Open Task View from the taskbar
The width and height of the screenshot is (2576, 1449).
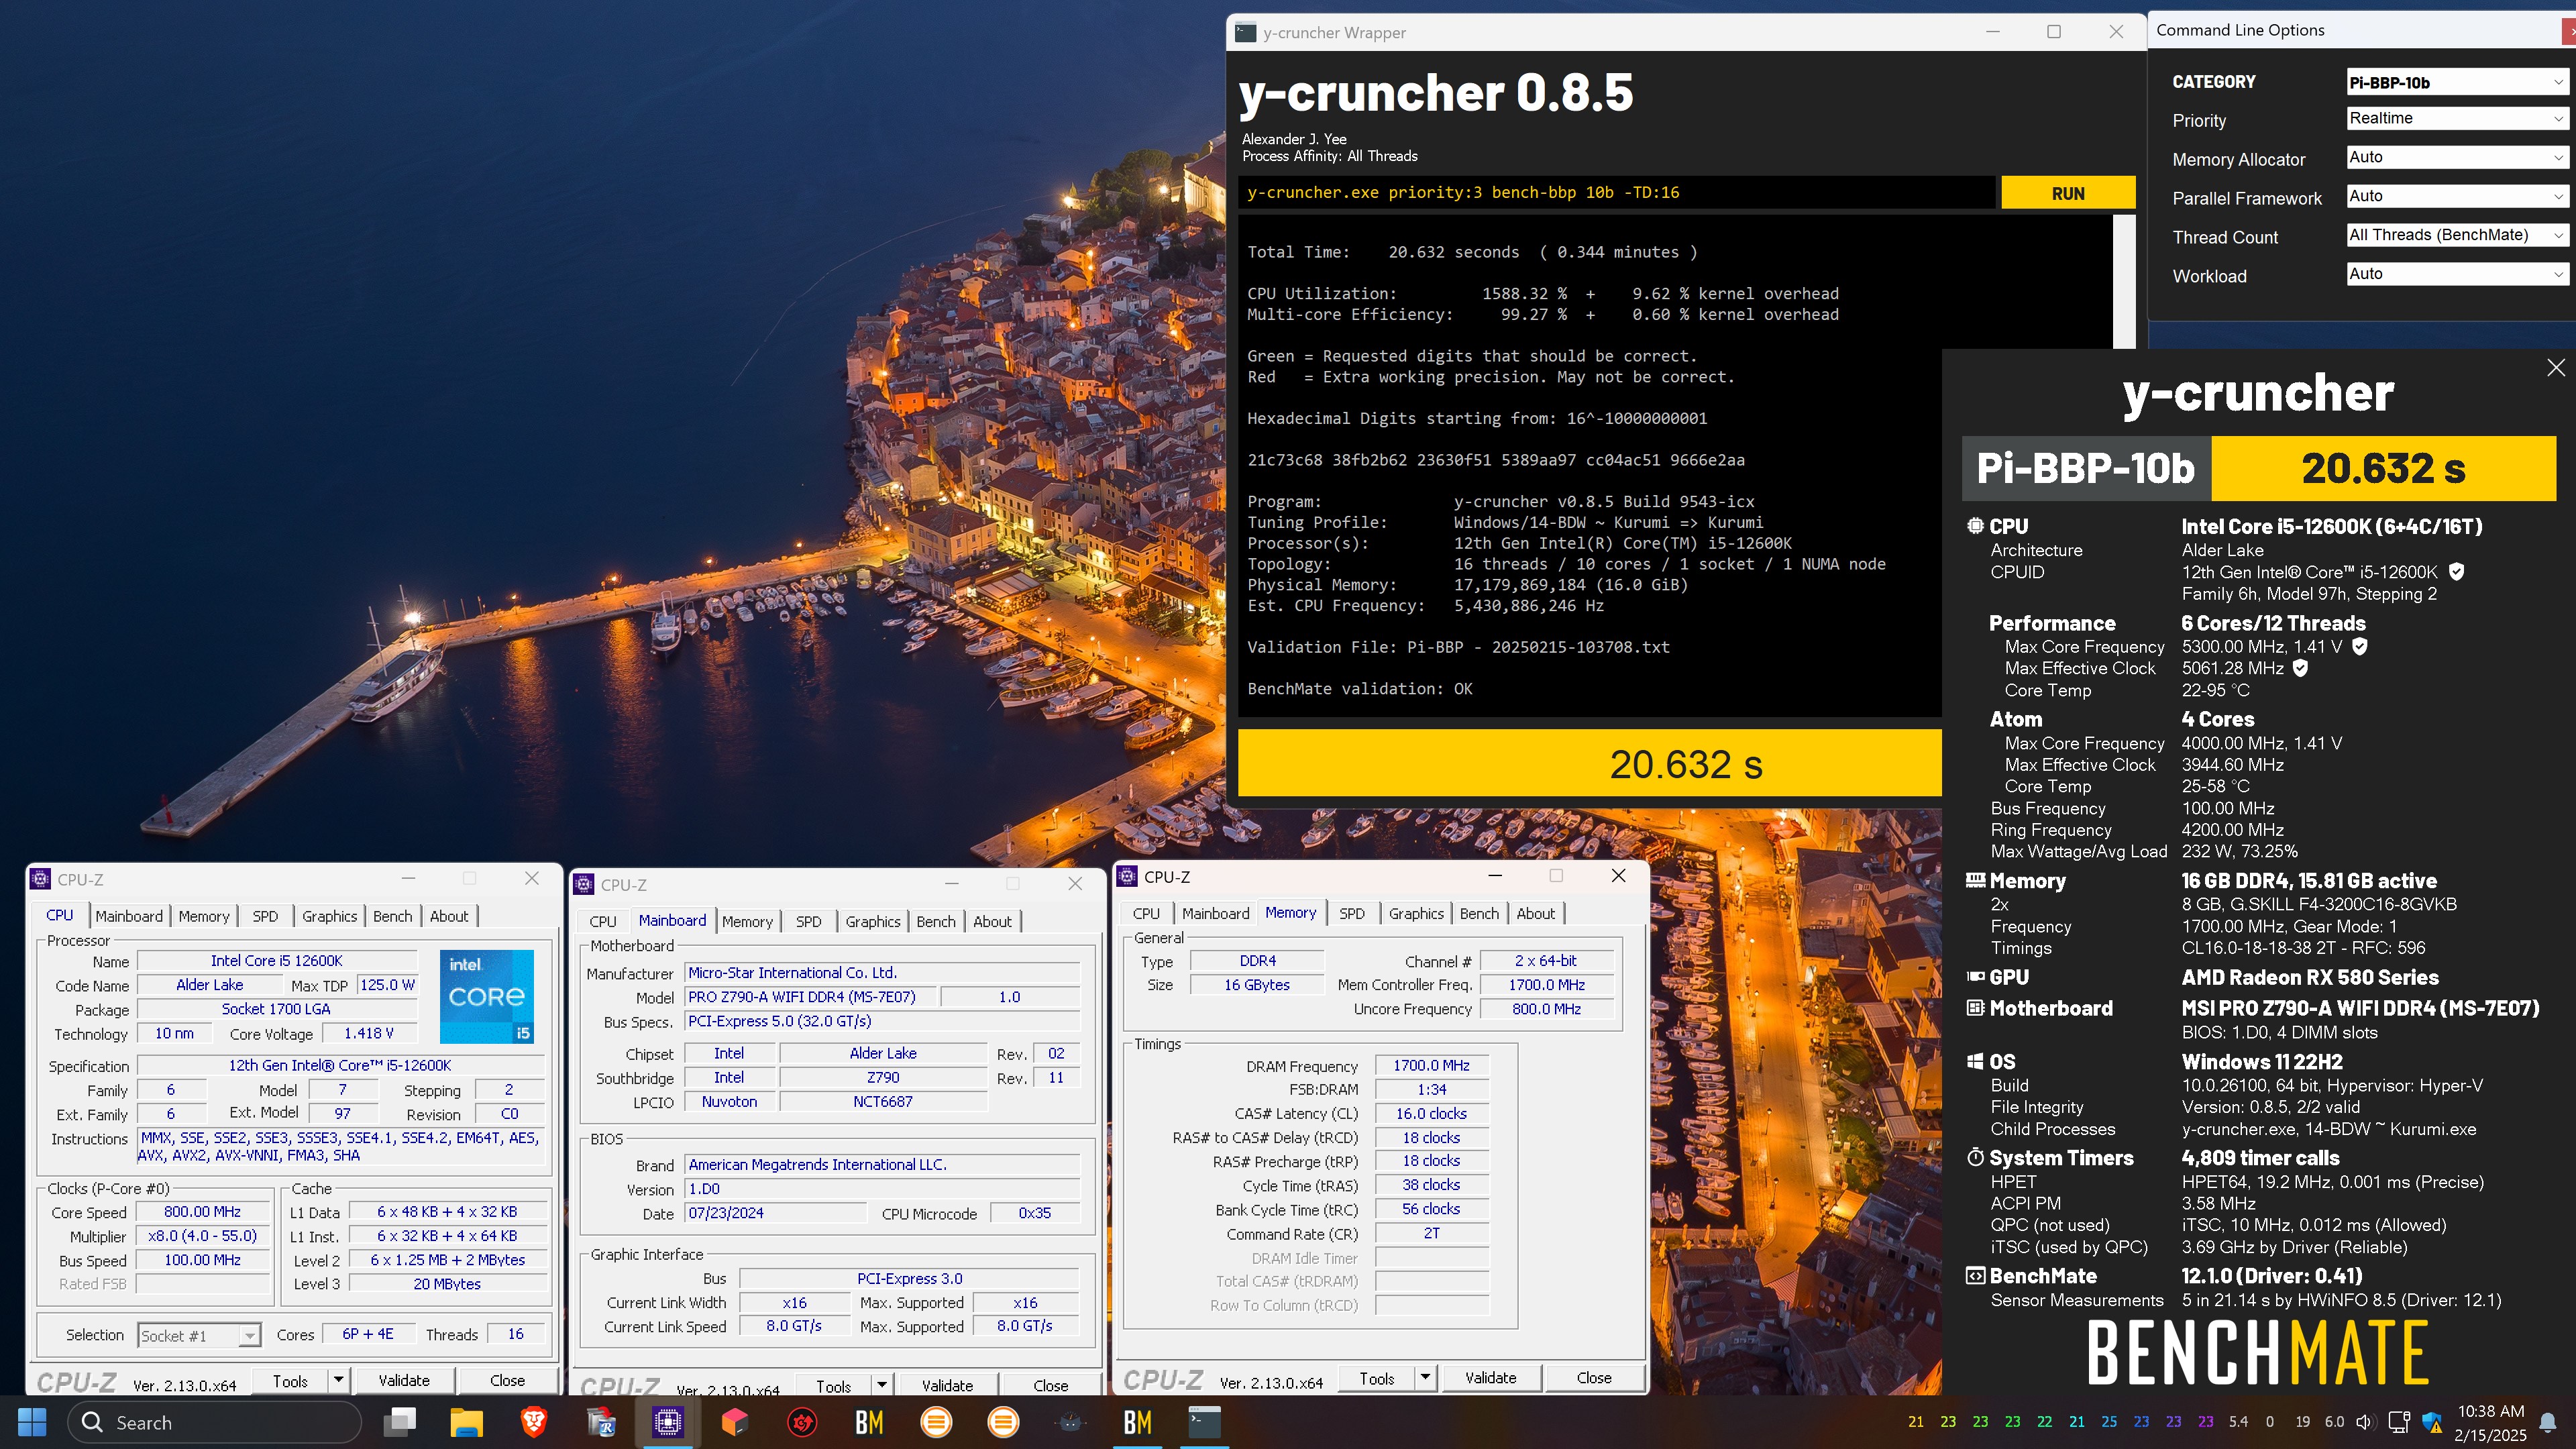point(400,1422)
